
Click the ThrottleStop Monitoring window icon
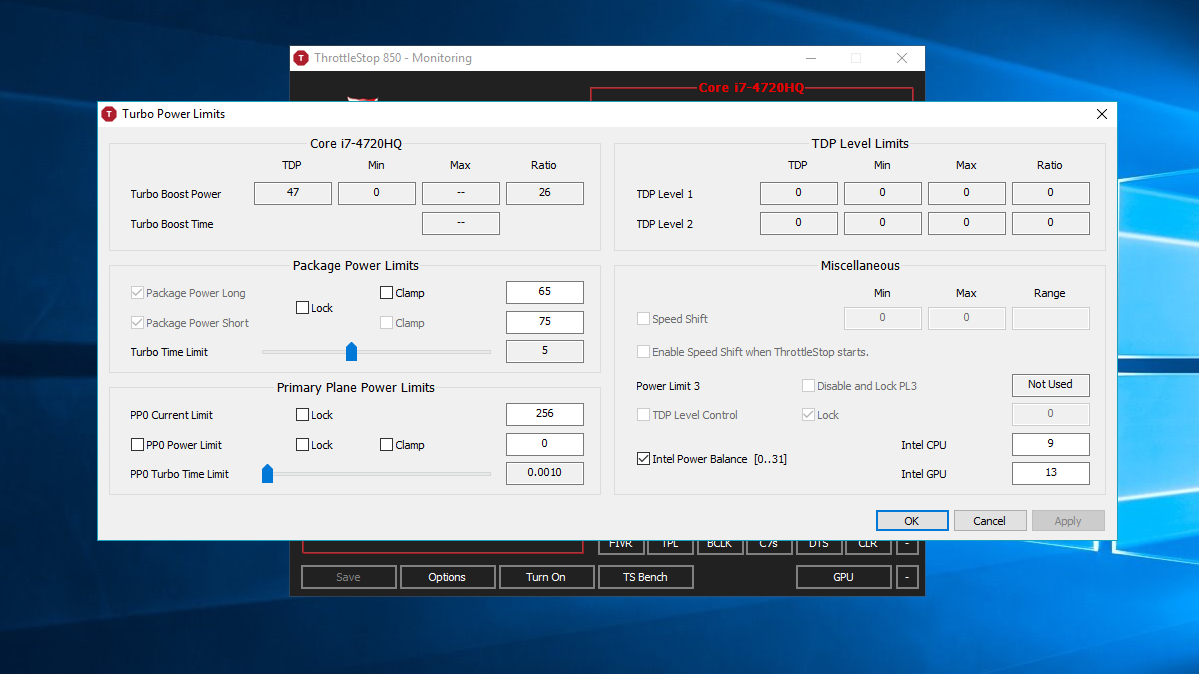pos(301,58)
